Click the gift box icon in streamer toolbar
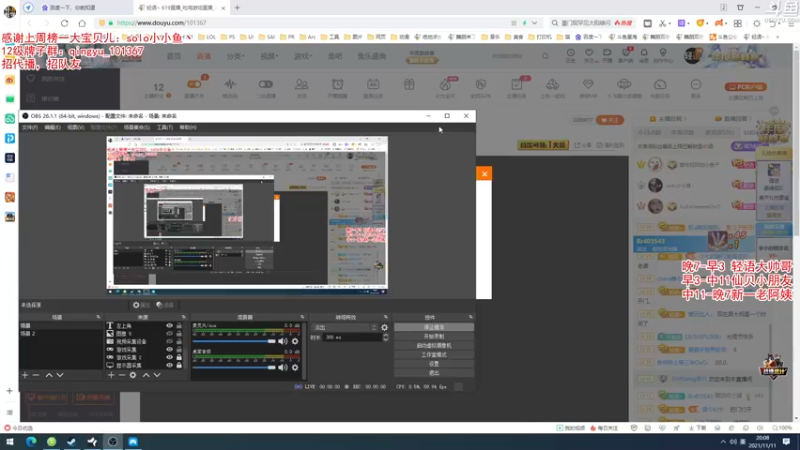The width and height of the screenshot is (800, 450). [x=409, y=85]
